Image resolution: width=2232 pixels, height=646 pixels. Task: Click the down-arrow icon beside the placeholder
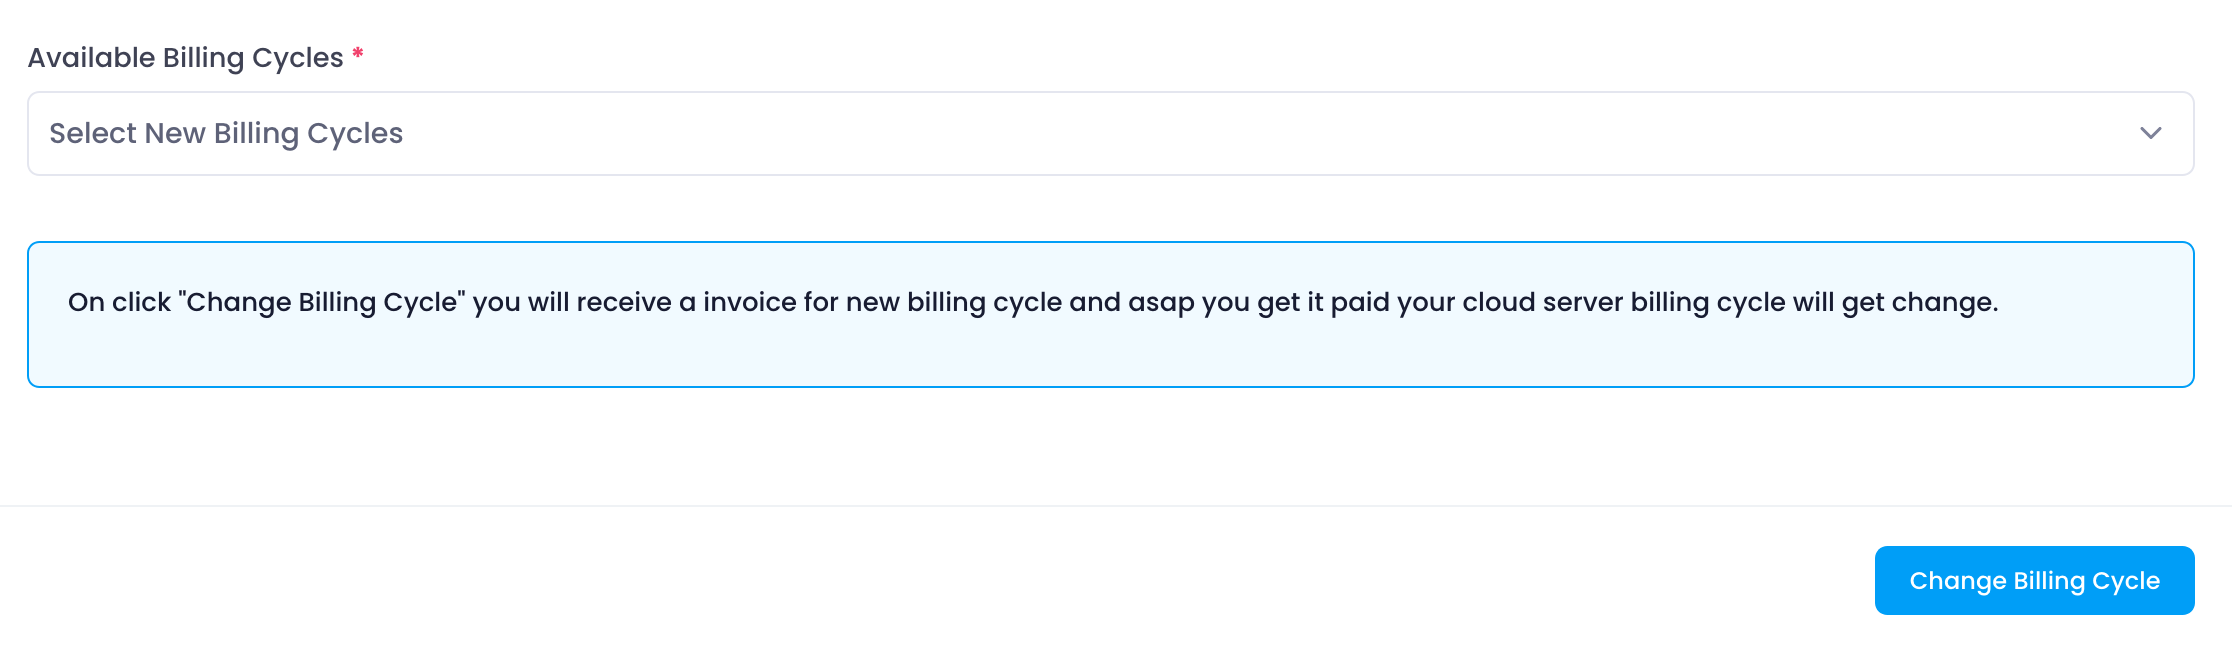[x=2151, y=133]
